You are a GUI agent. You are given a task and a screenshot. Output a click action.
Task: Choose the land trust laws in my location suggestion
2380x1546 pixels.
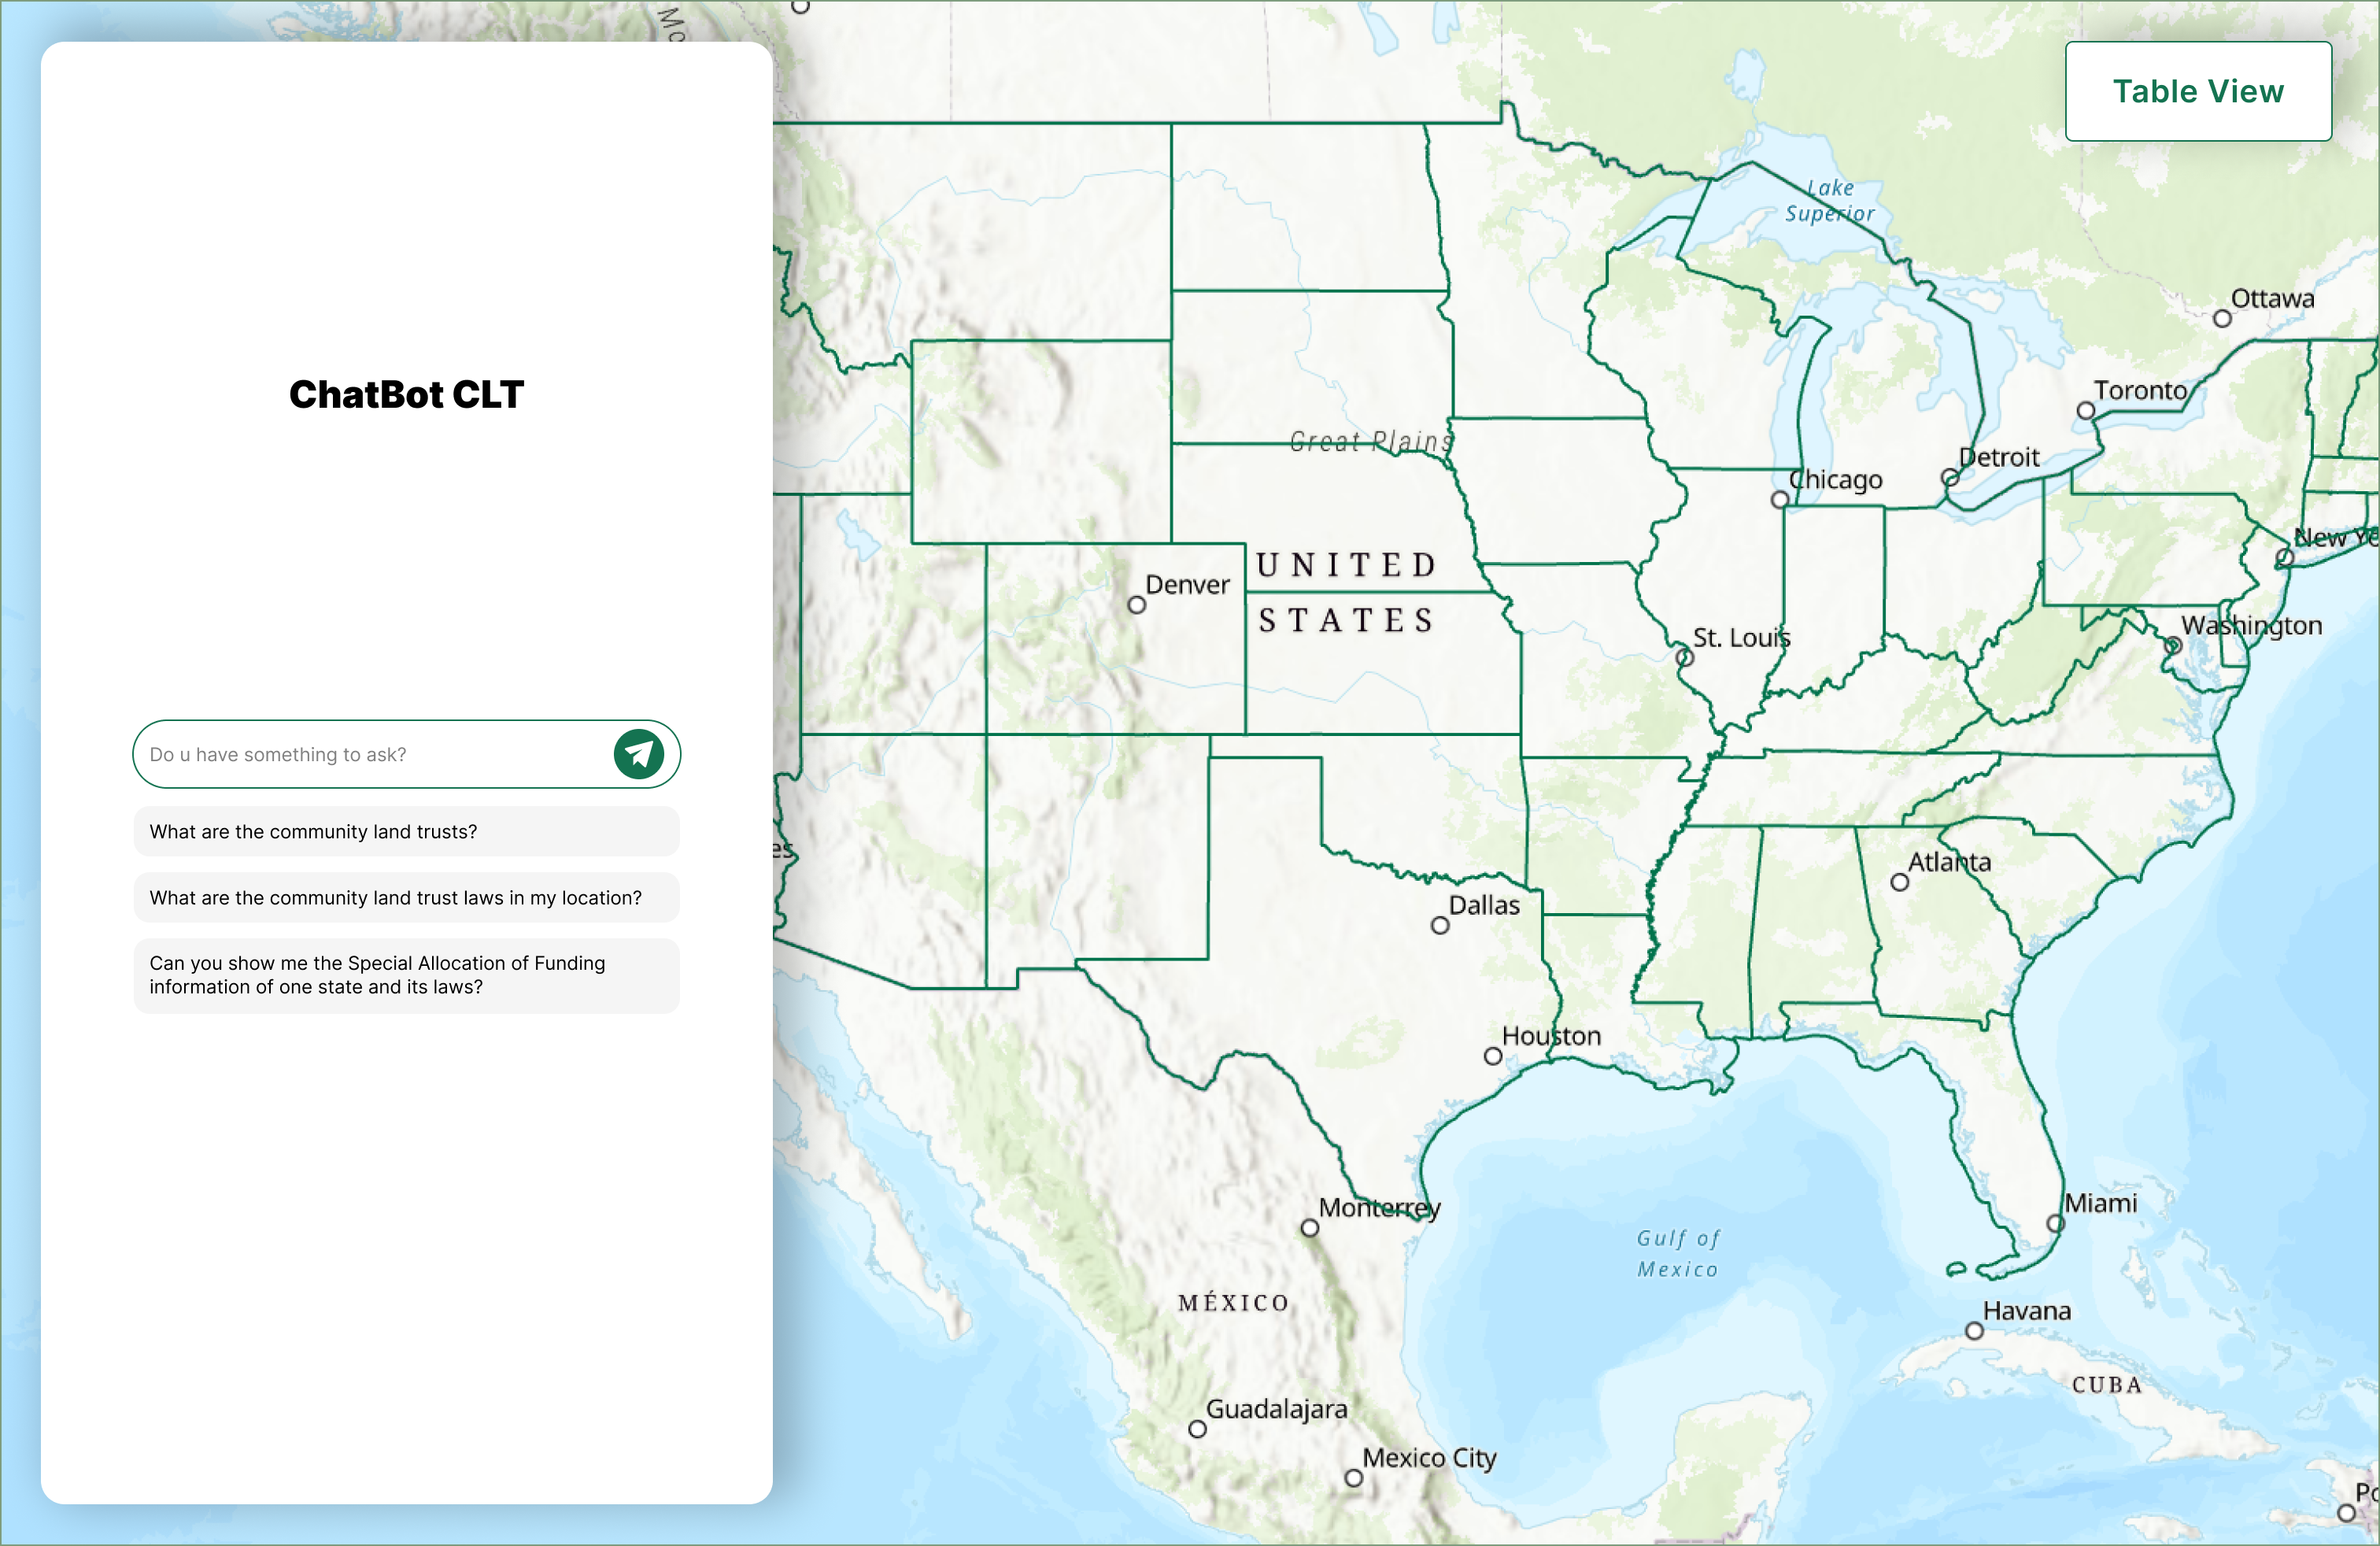point(406,897)
